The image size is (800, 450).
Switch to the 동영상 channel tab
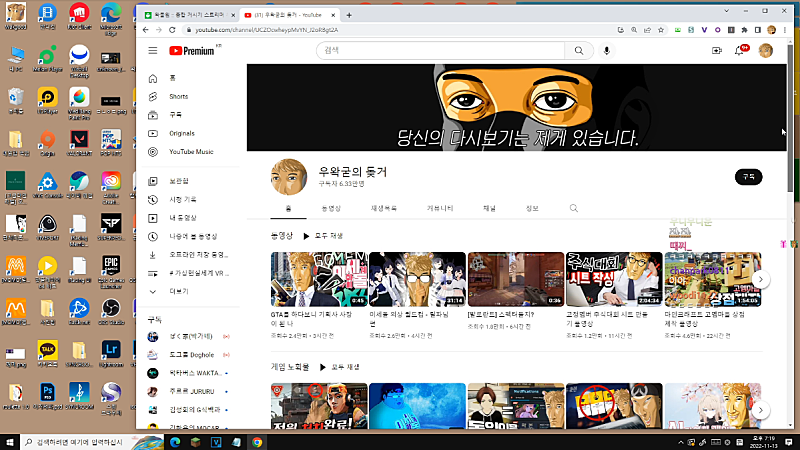point(330,208)
